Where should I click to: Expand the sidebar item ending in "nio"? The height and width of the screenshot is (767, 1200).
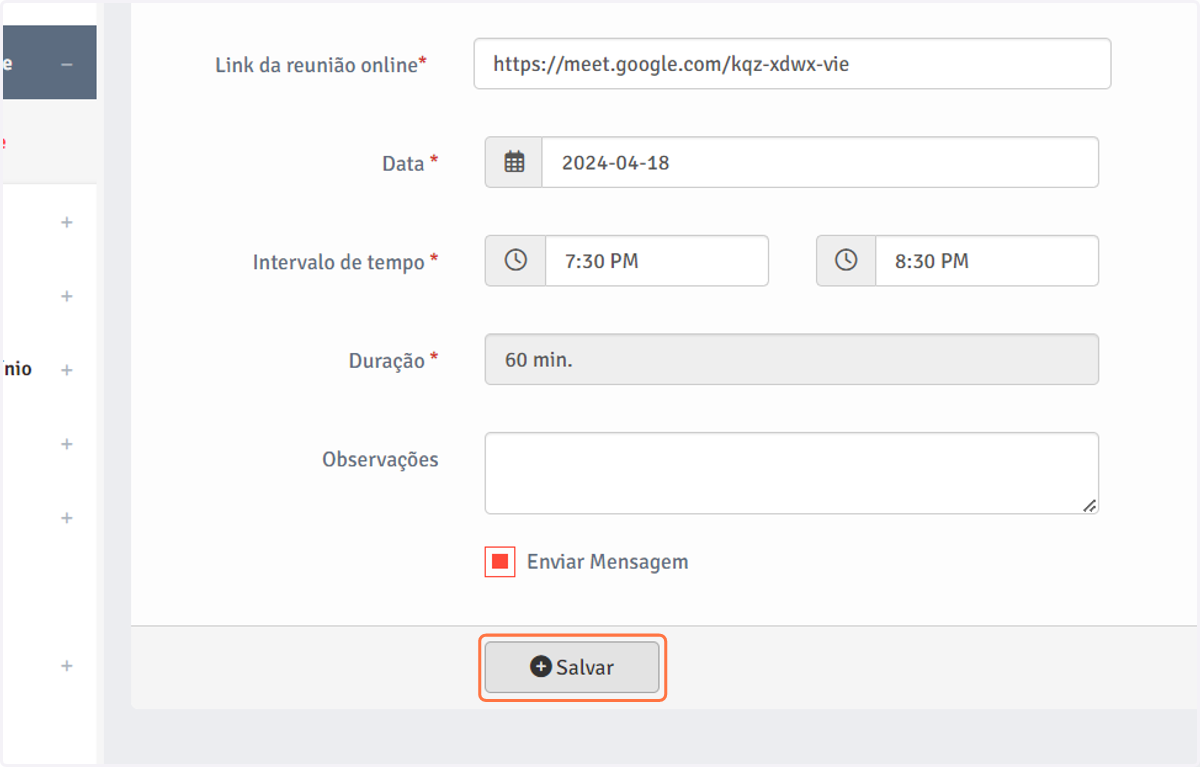(67, 370)
